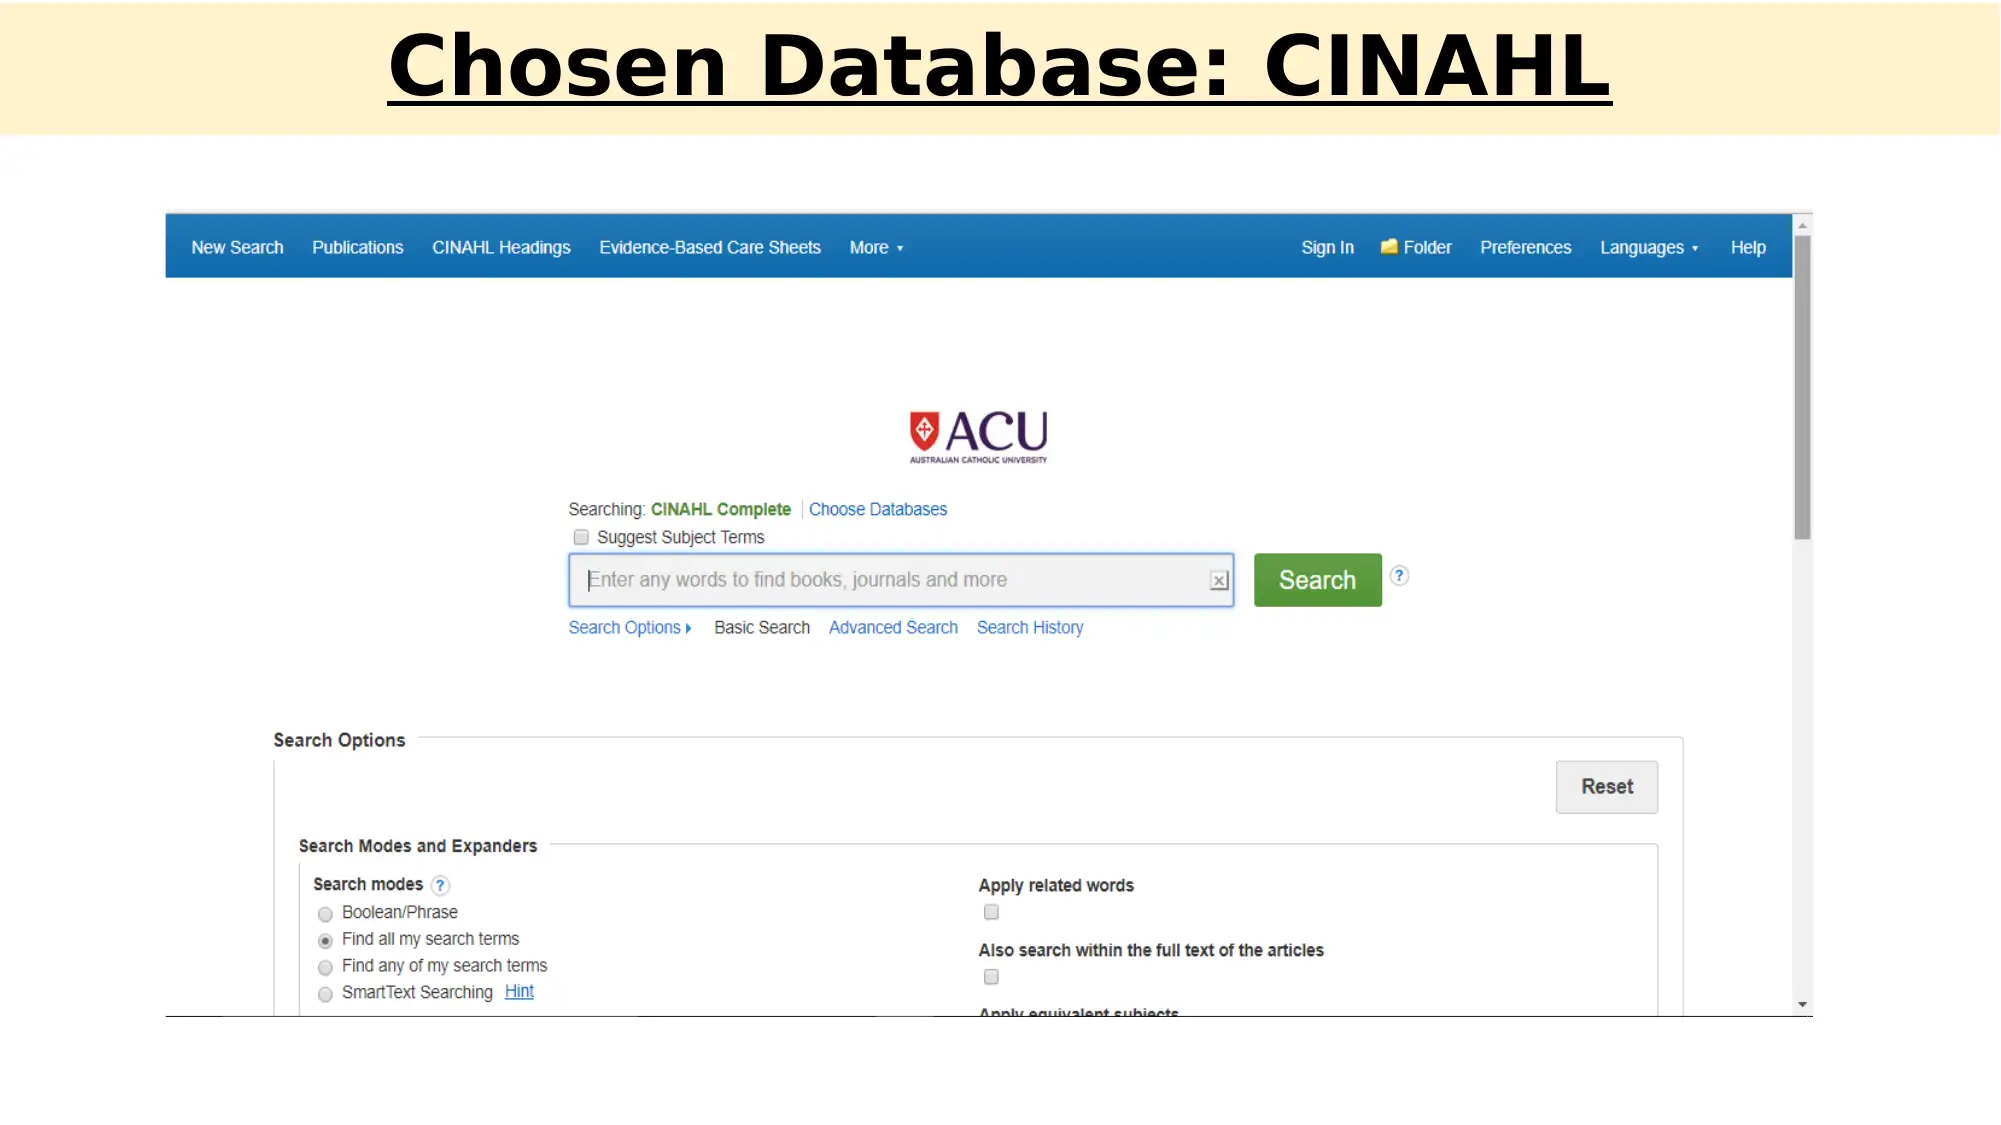The width and height of the screenshot is (2001, 1125).
Task: Open Evidence-Based Care Sheets section
Action: [x=709, y=247]
